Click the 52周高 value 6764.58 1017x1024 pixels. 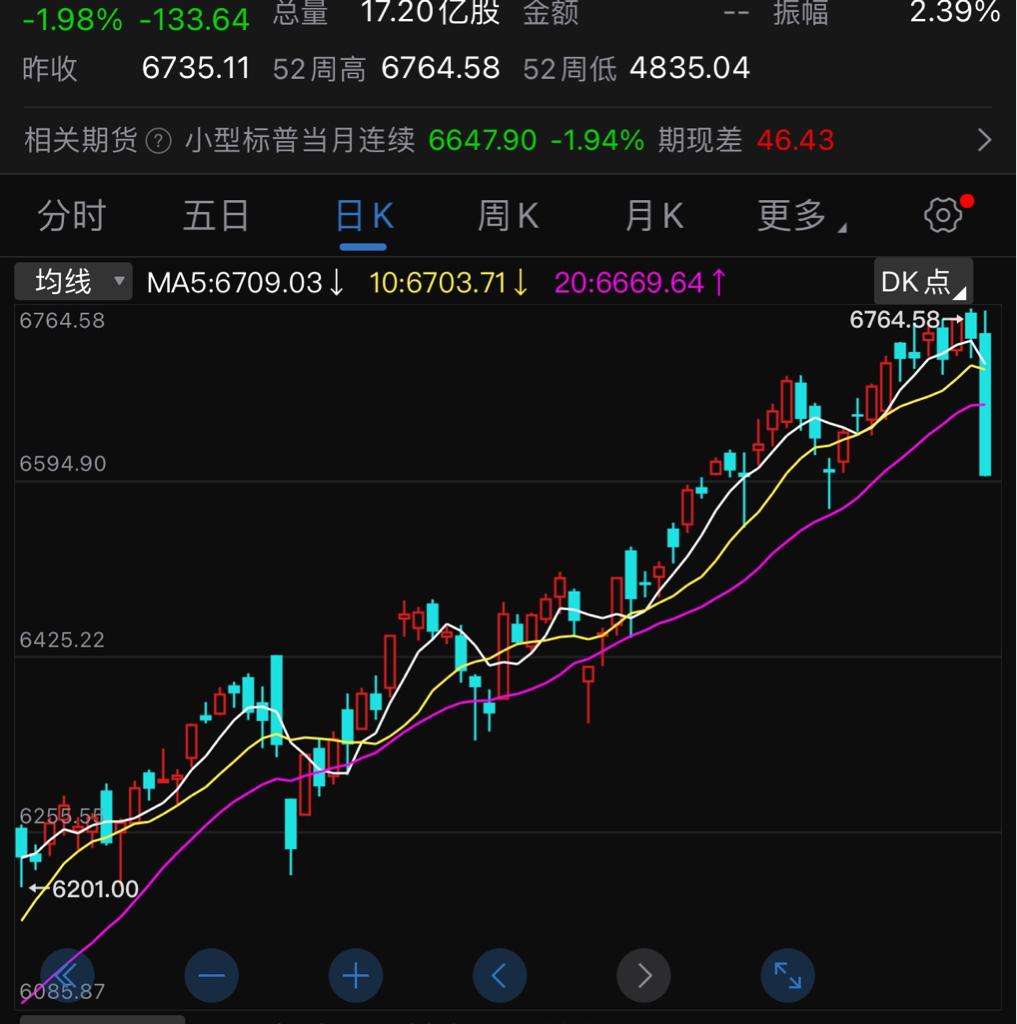click(x=440, y=68)
